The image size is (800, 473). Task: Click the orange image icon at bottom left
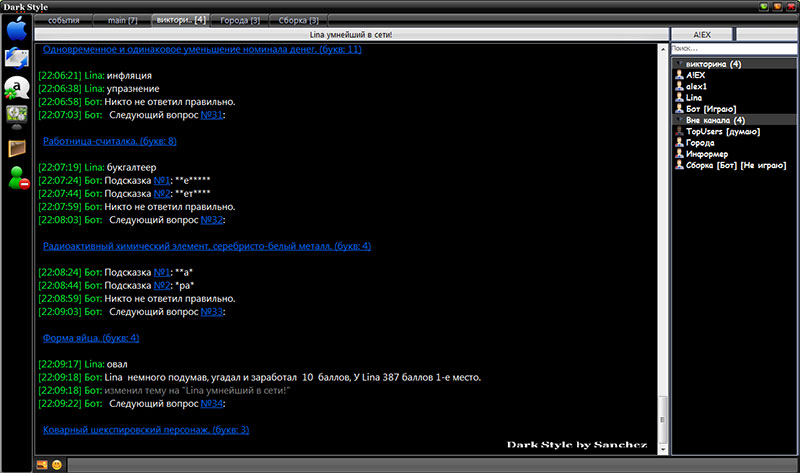[42, 465]
